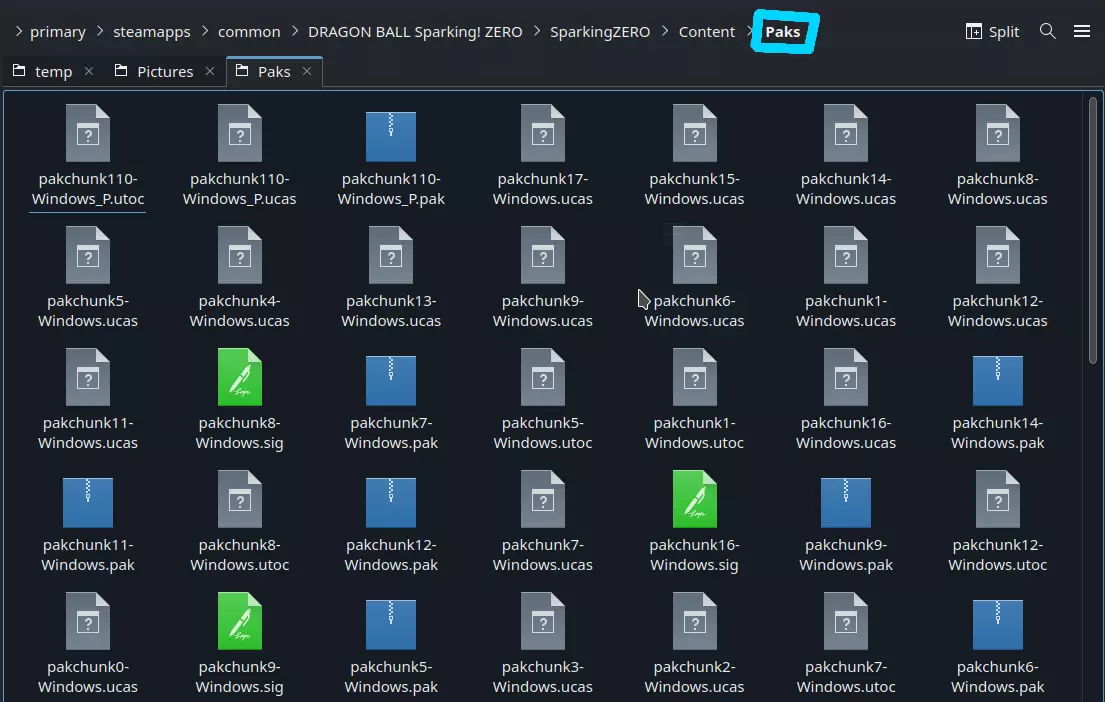Select pakchunk9-Windows.sig signature icon

240,621
